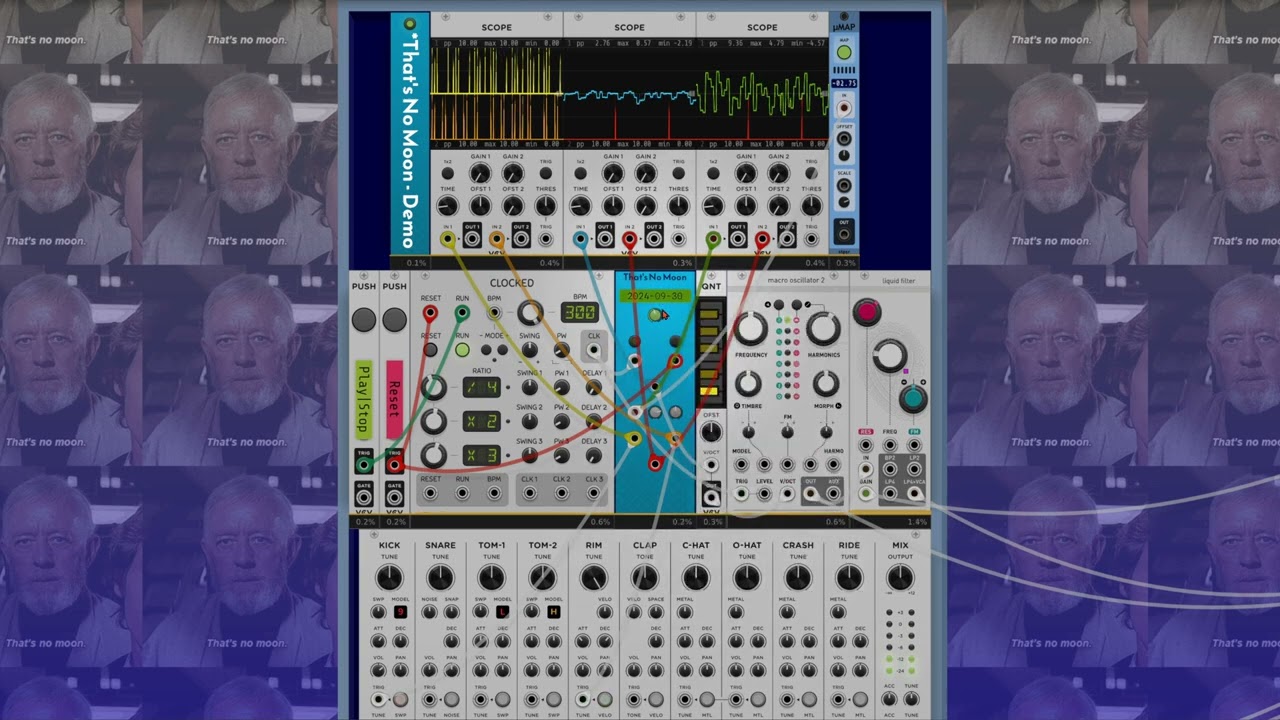Click the 2024-09-30 date display
1280x720 pixels.
pyautogui.click(x=655, y=296)
